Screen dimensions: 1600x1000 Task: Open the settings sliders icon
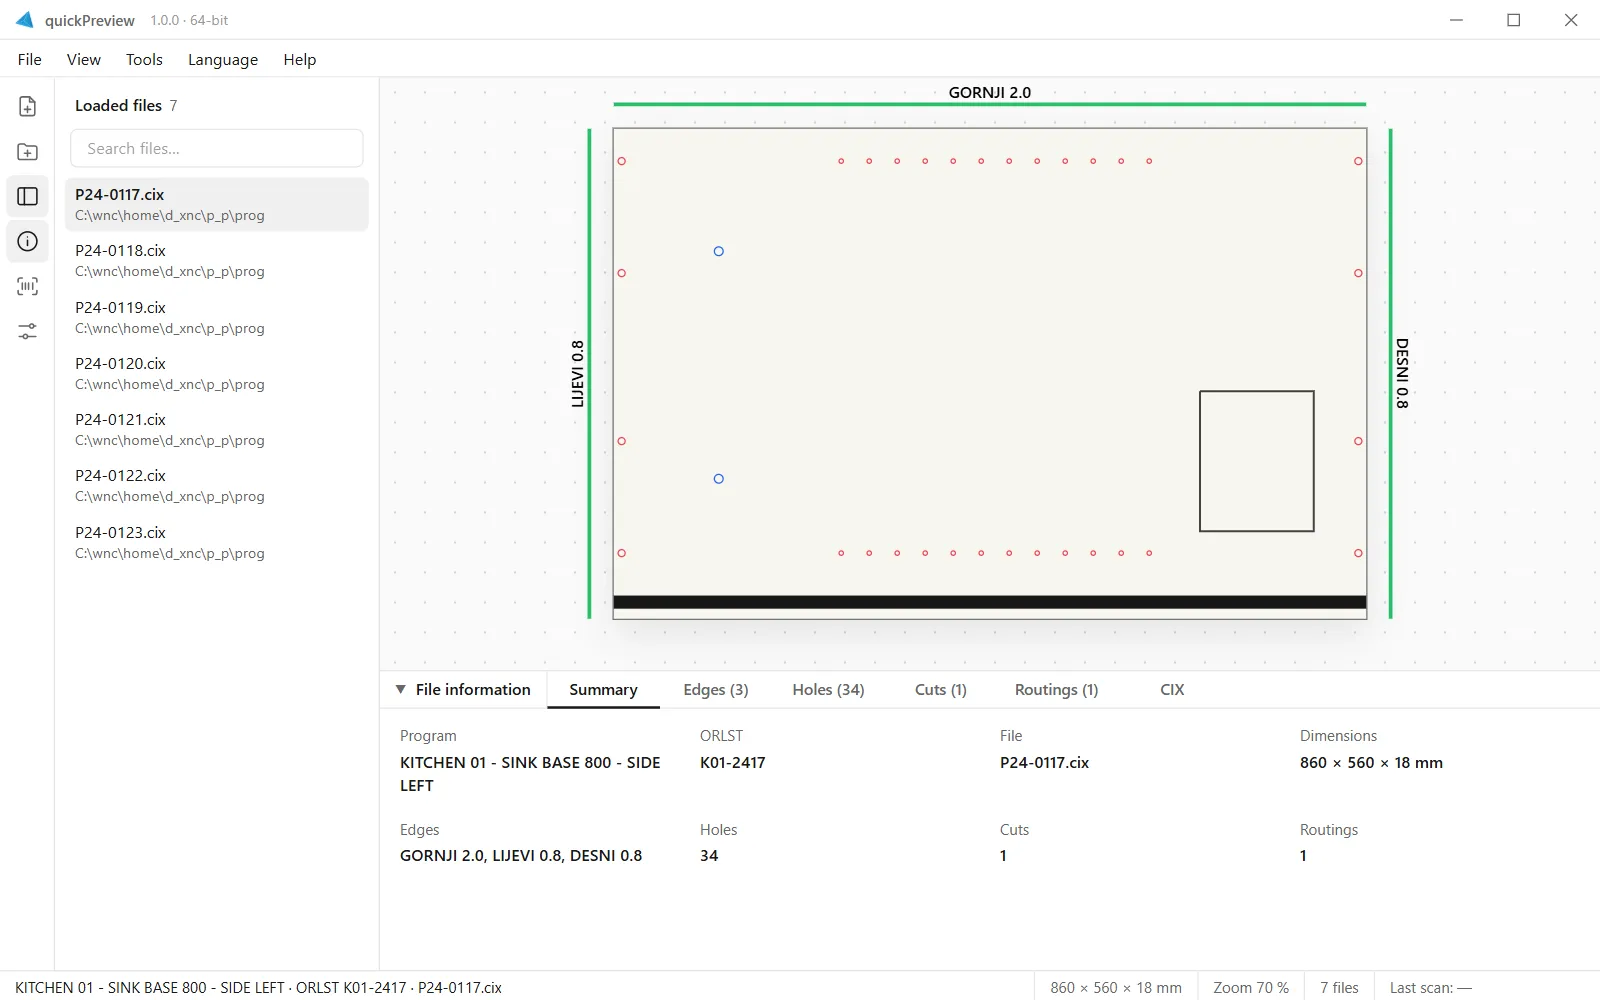point(27,331)
